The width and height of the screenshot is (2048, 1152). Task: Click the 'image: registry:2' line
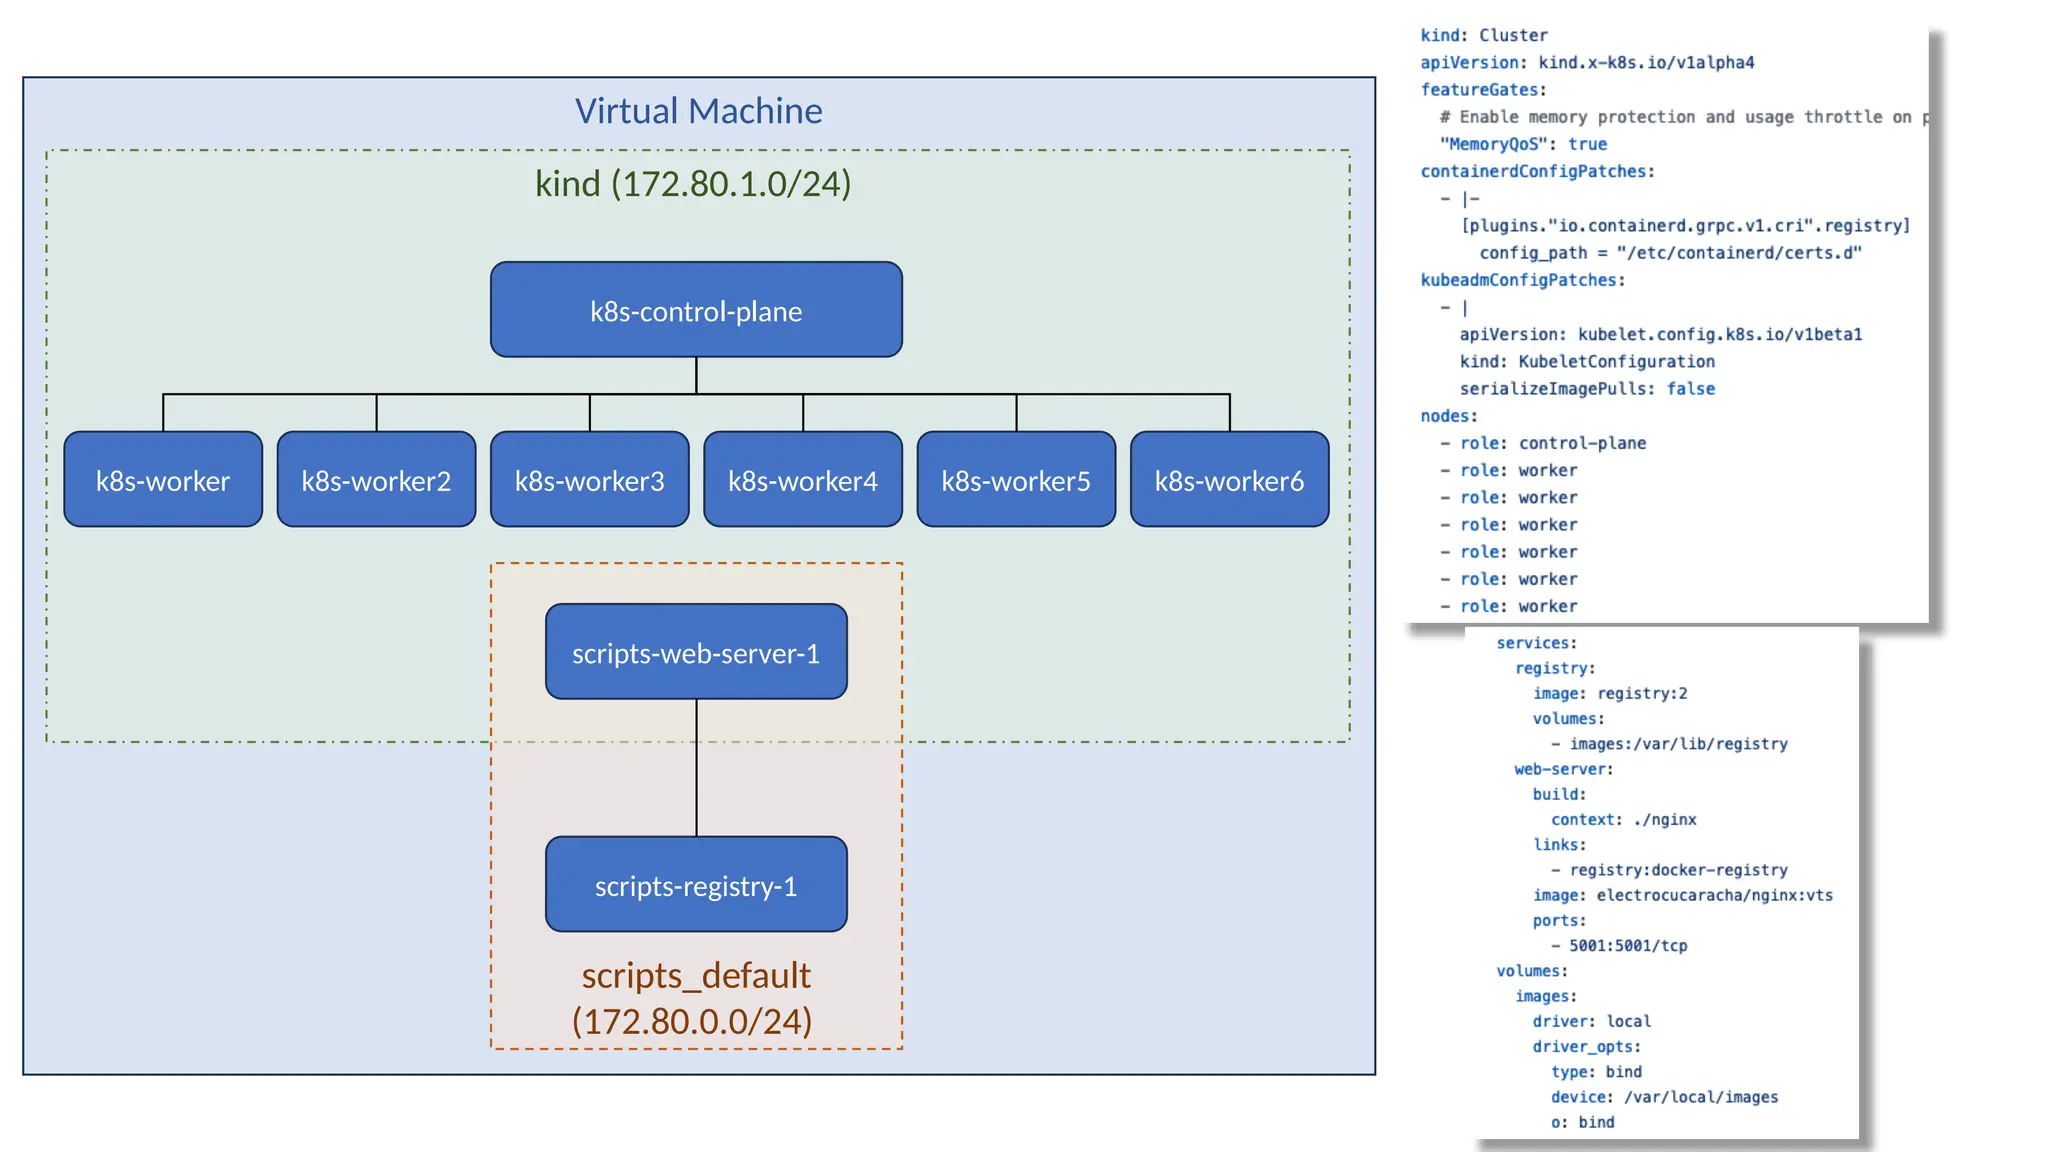1609,693
